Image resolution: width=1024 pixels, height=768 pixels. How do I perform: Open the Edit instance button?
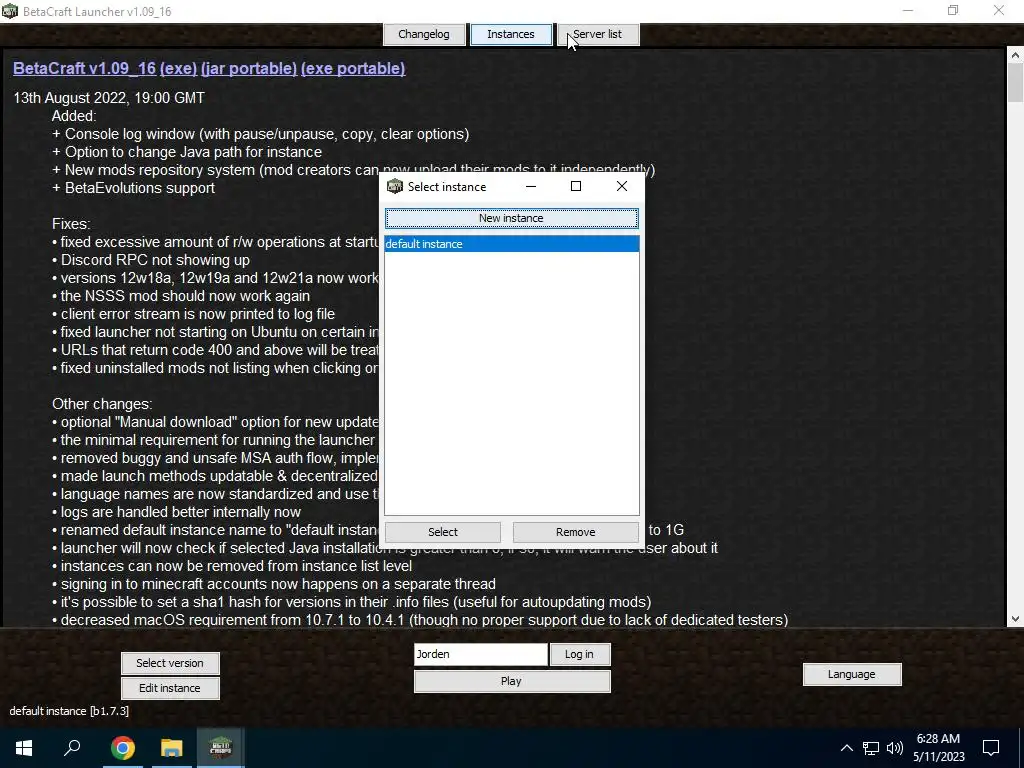coord(170,688)
